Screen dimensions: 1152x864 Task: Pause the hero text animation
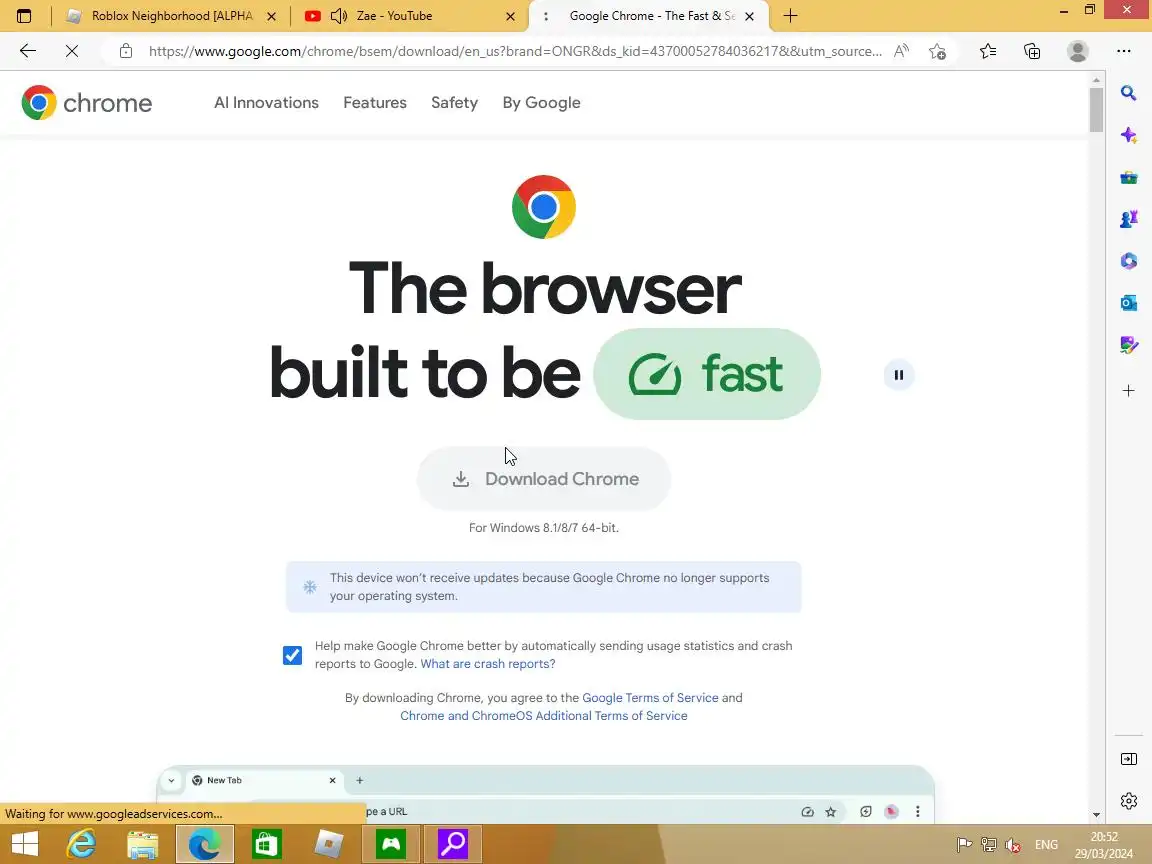pyautogui.click(x=899, y=375)
